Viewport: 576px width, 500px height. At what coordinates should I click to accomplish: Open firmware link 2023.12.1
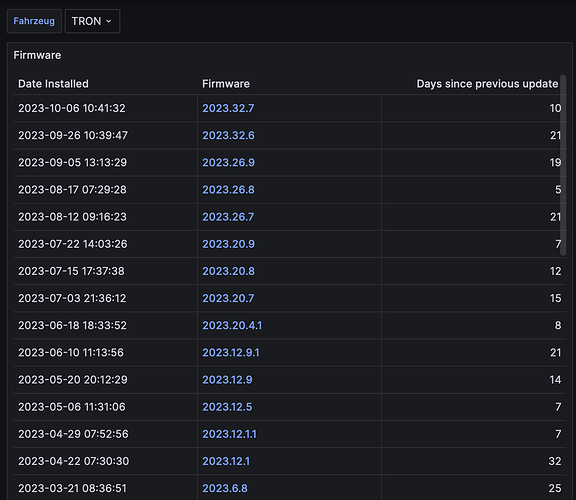226,461
